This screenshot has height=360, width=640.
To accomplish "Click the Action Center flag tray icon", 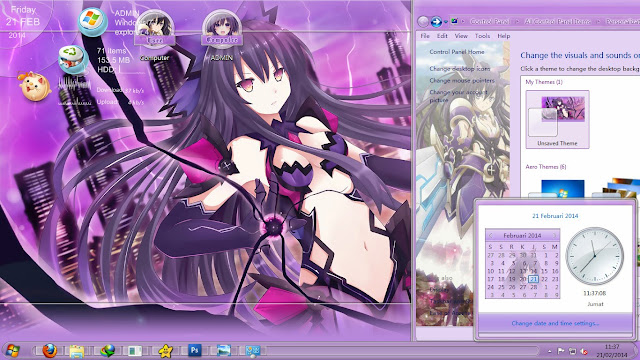I will click(561, 351).
